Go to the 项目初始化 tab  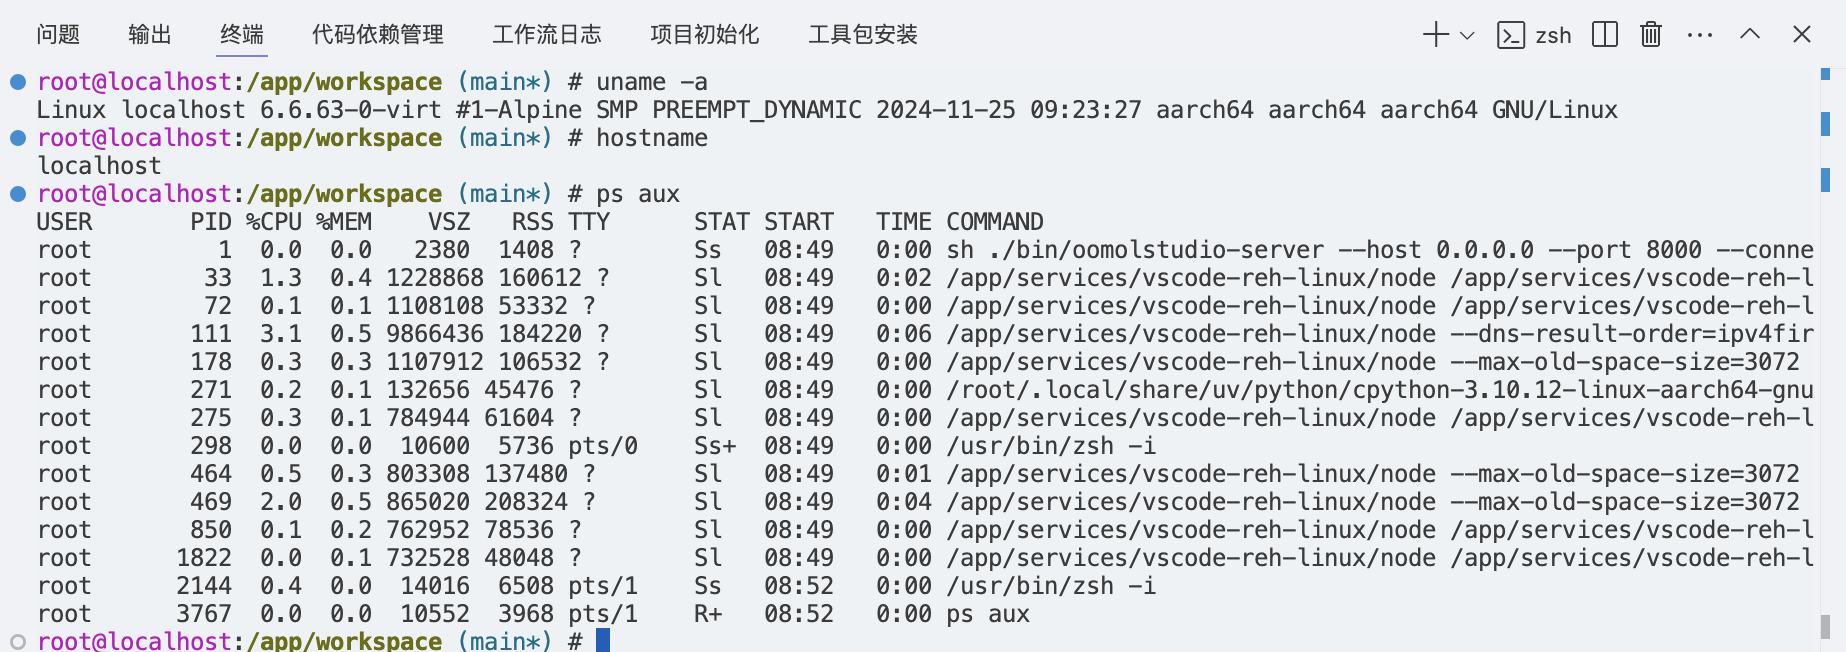(x=705, y=35)
